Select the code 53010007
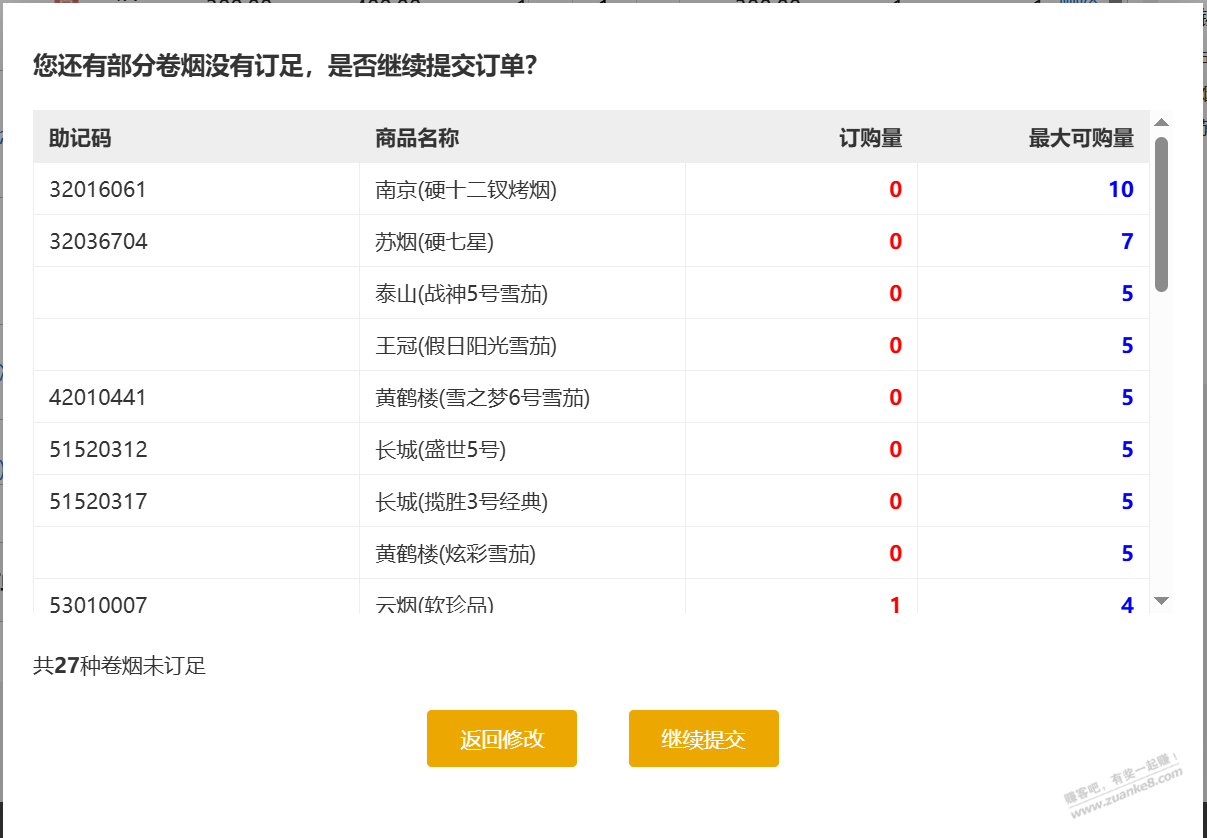The image size is (1207, 838). (98, 605)
